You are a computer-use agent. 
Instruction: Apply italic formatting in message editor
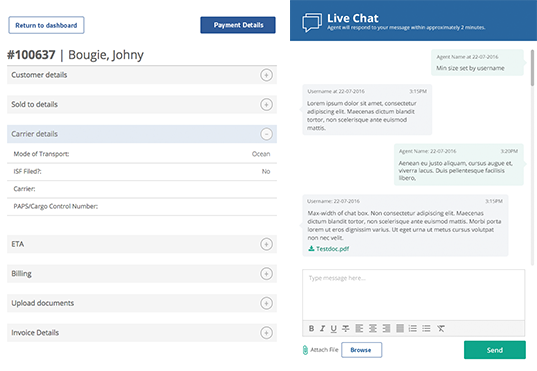click(x=322, y=329)
